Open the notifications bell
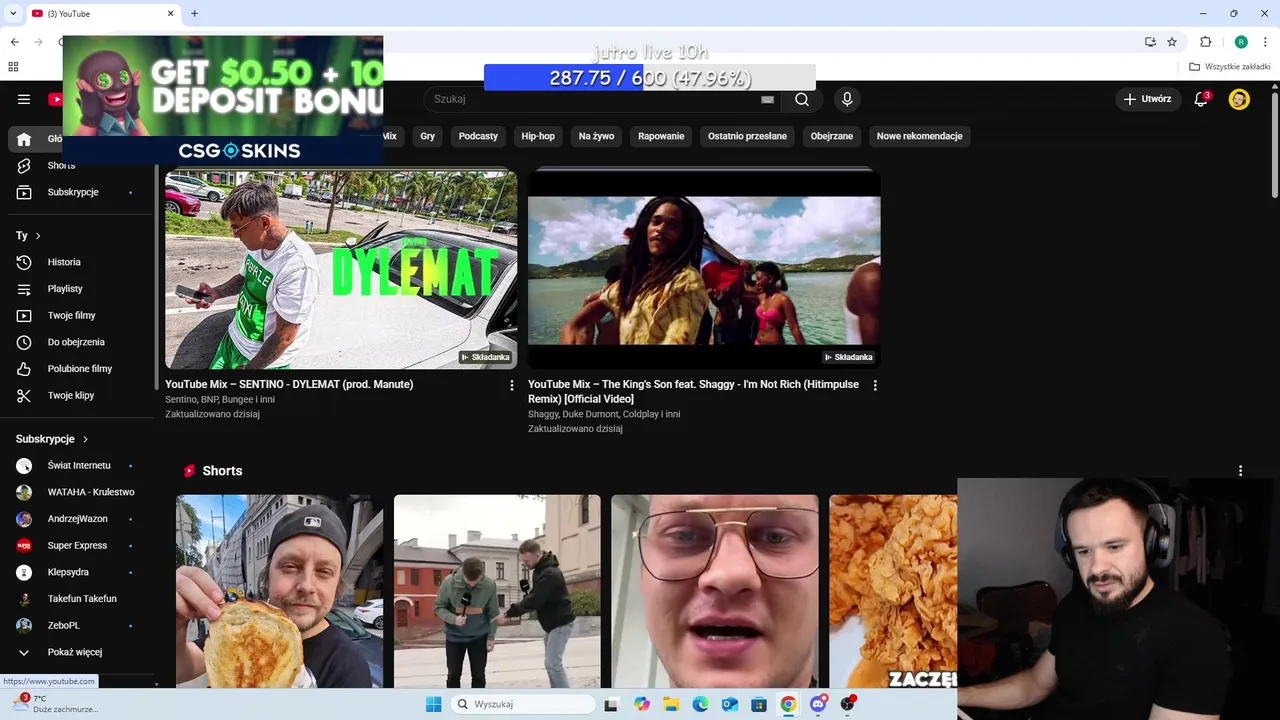The height and width of the screenshot is (720, 1280). (1202, 99)
